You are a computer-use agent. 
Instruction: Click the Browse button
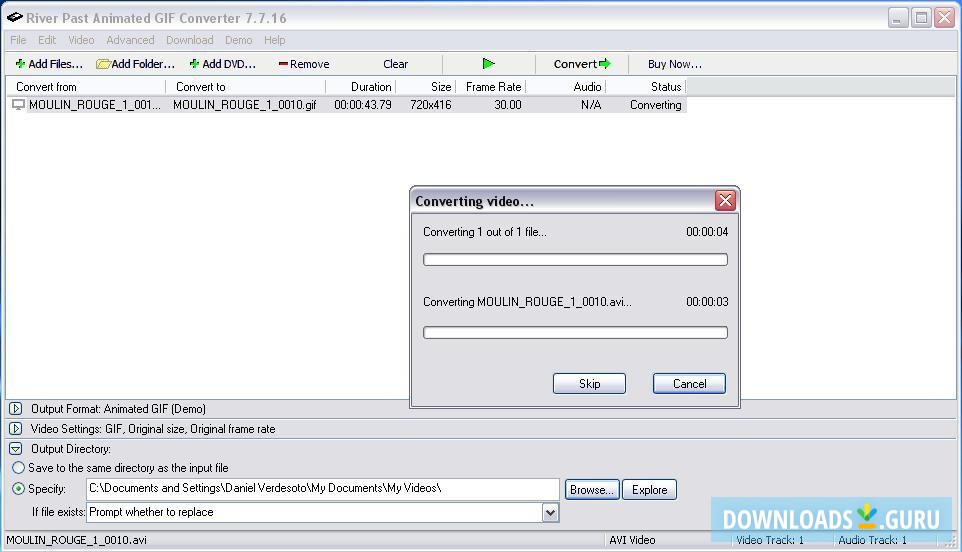click(x=592, y=489)
